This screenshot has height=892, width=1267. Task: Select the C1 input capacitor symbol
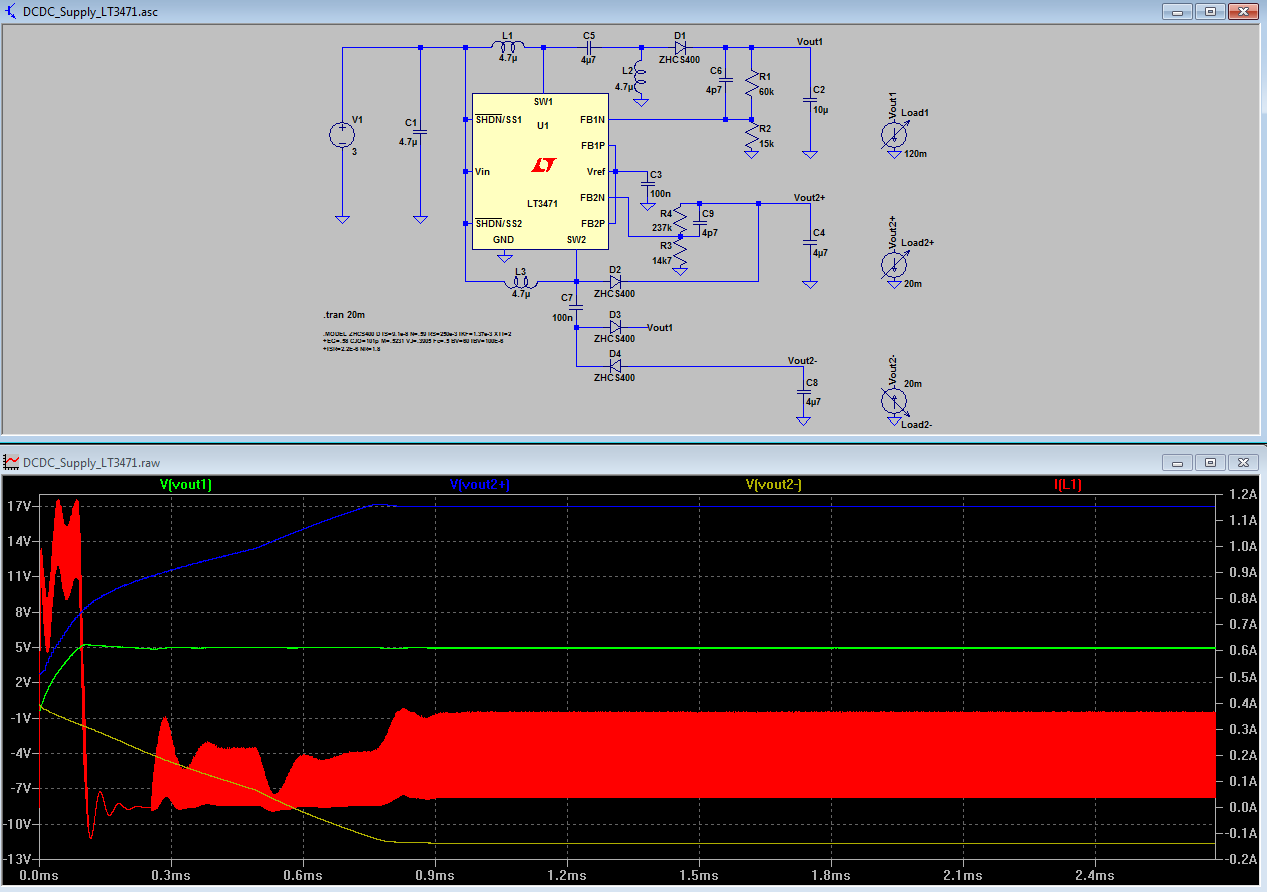point(420,132)
